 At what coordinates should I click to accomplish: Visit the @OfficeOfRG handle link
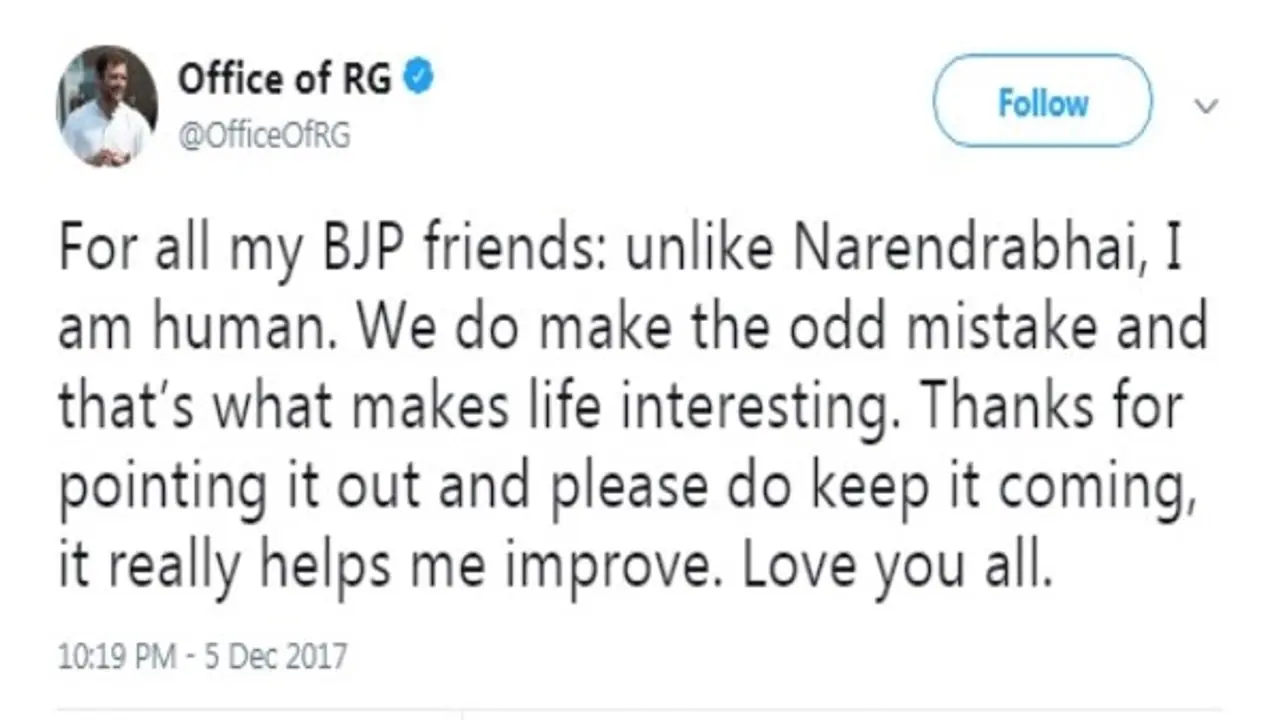point(264,136)
